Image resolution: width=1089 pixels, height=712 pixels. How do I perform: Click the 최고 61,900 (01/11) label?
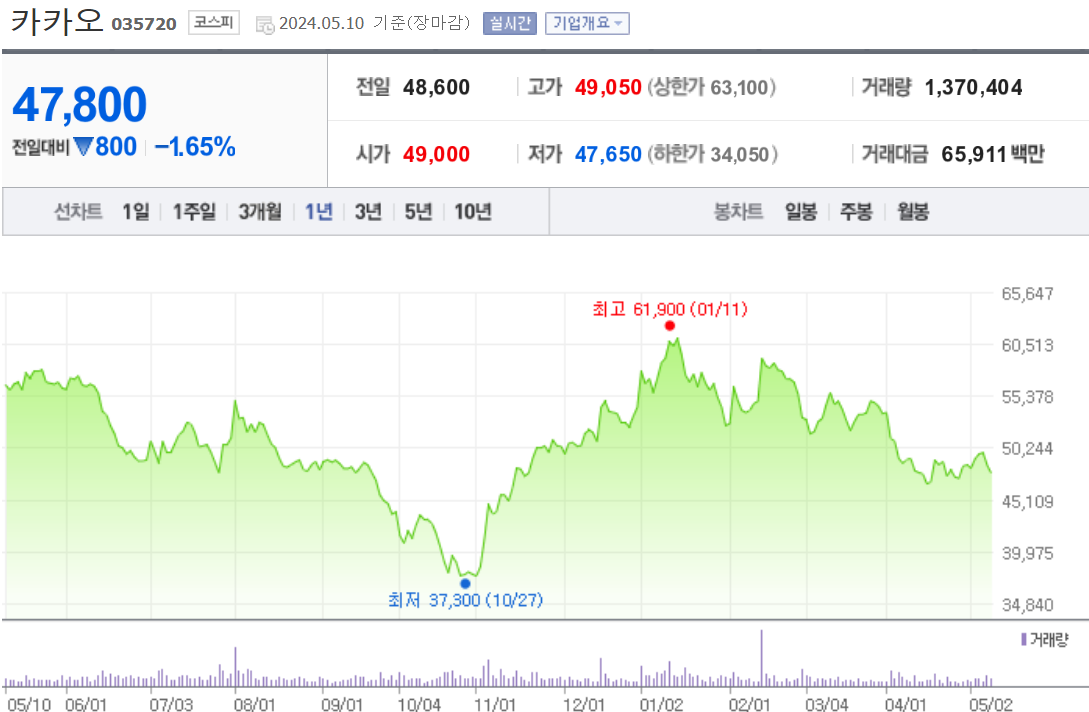670,309
